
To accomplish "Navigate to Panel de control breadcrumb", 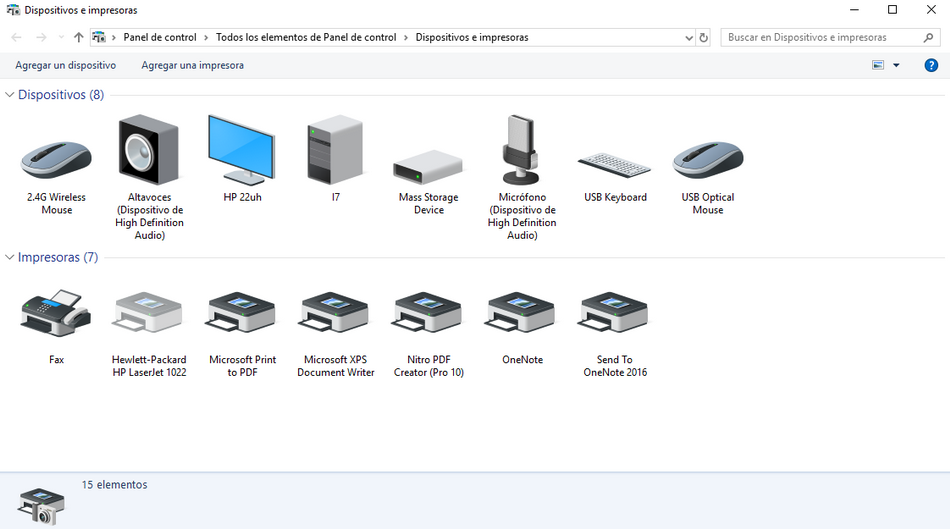I will click(x=160, y=37).
